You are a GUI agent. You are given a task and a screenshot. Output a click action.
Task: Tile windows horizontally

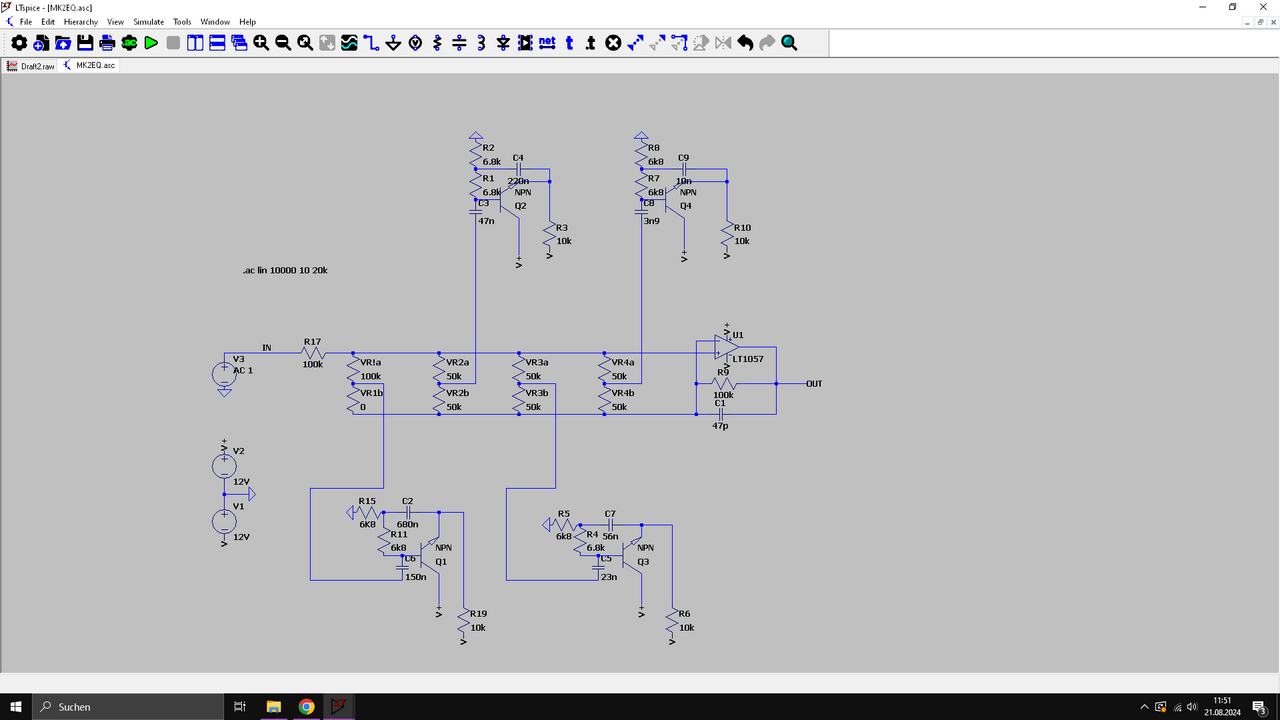tap(217, 43)
